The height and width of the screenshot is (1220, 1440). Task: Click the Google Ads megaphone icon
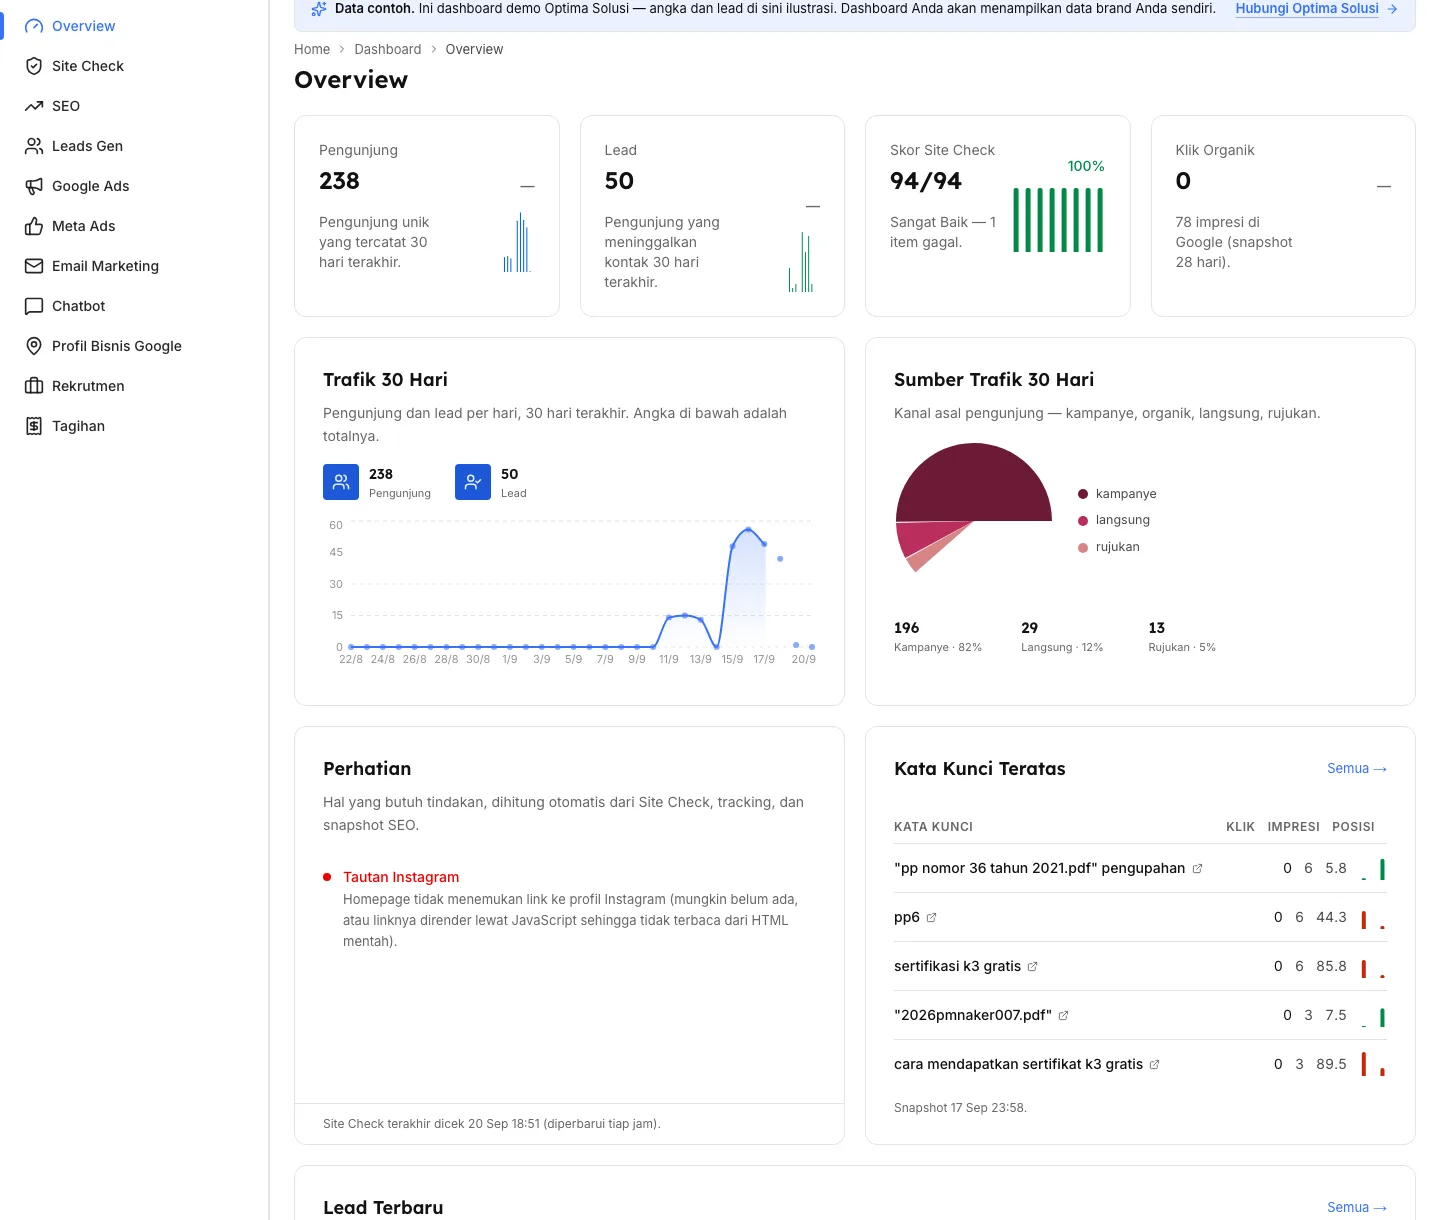pos(34,186)
